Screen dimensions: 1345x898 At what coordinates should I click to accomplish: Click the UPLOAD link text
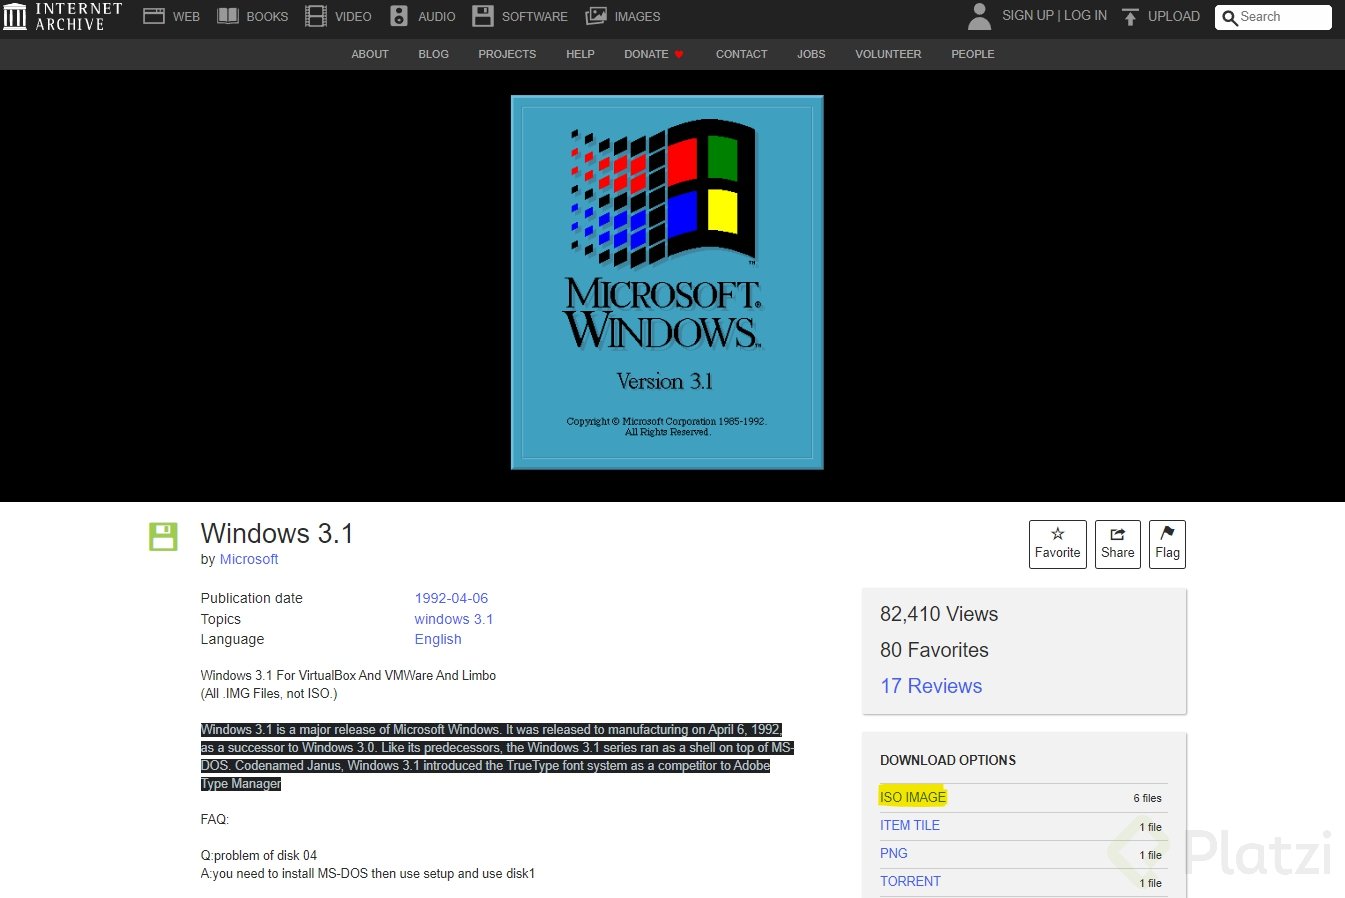click(1174, 16)
